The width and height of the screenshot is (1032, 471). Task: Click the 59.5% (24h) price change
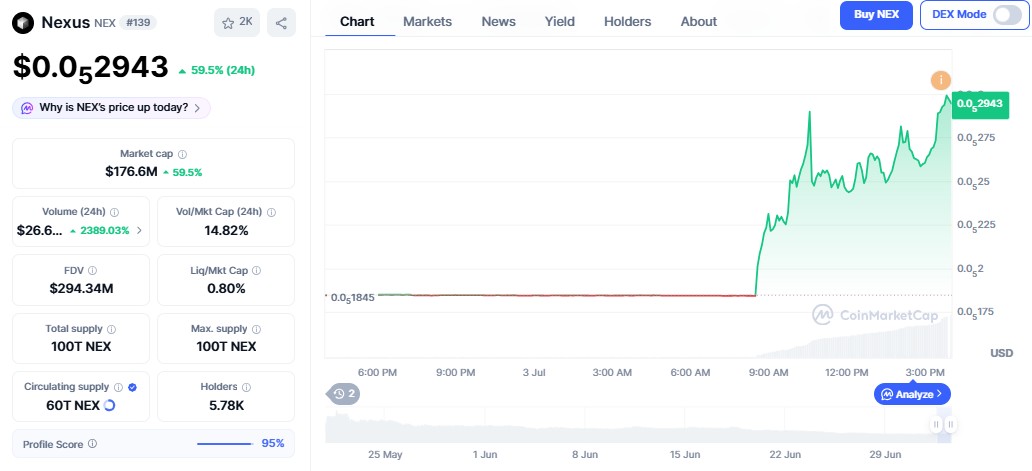(217, 70)
